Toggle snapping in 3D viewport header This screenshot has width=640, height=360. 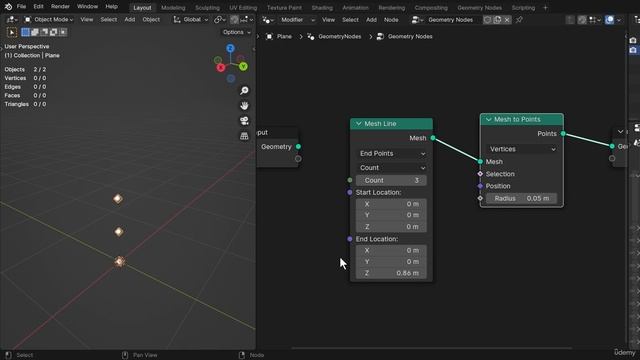(x=234, y=20)
